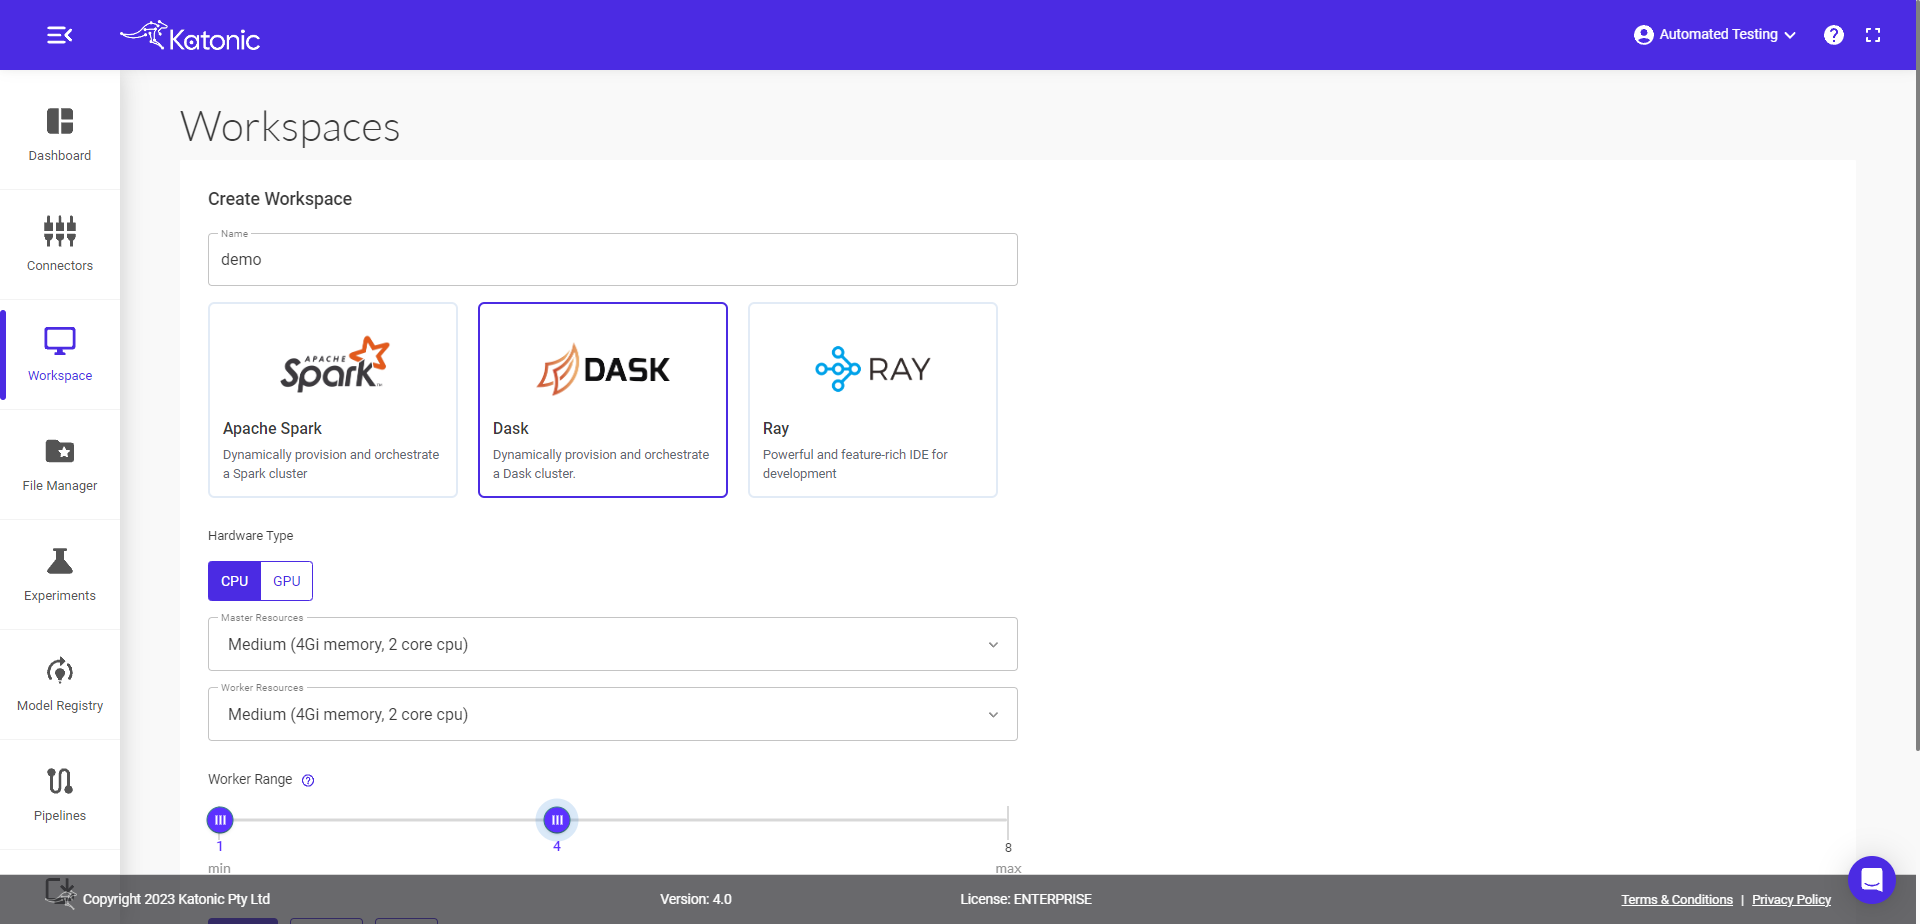Open Terms & Conditions link
The image size is (1920, 924).
pos(1677,900)
